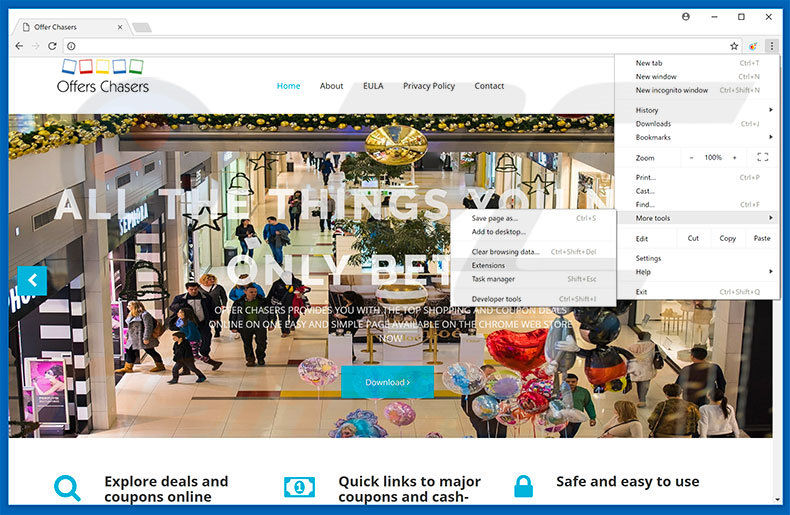Expand the More tools submenu

point(697,218)
